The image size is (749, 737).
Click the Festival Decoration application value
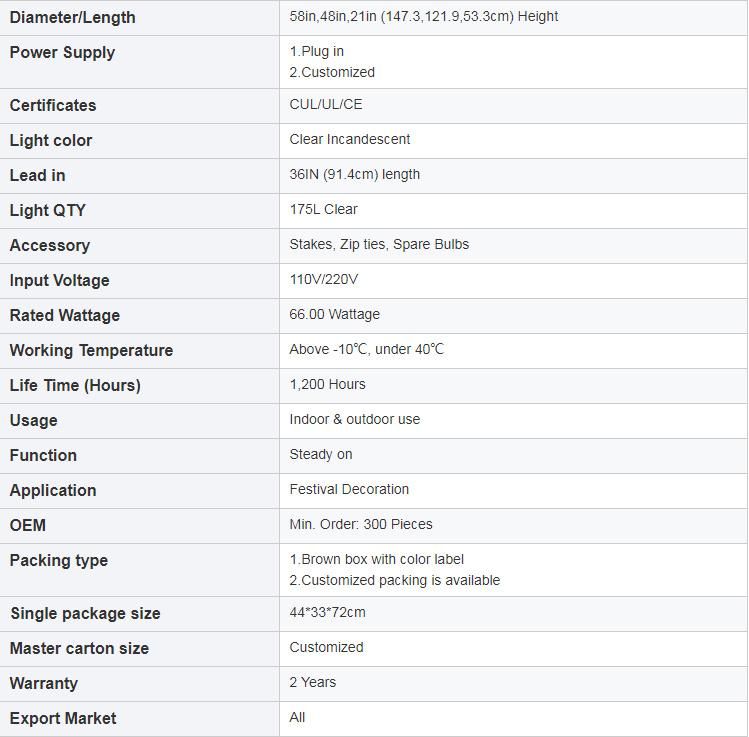point(349,489)
